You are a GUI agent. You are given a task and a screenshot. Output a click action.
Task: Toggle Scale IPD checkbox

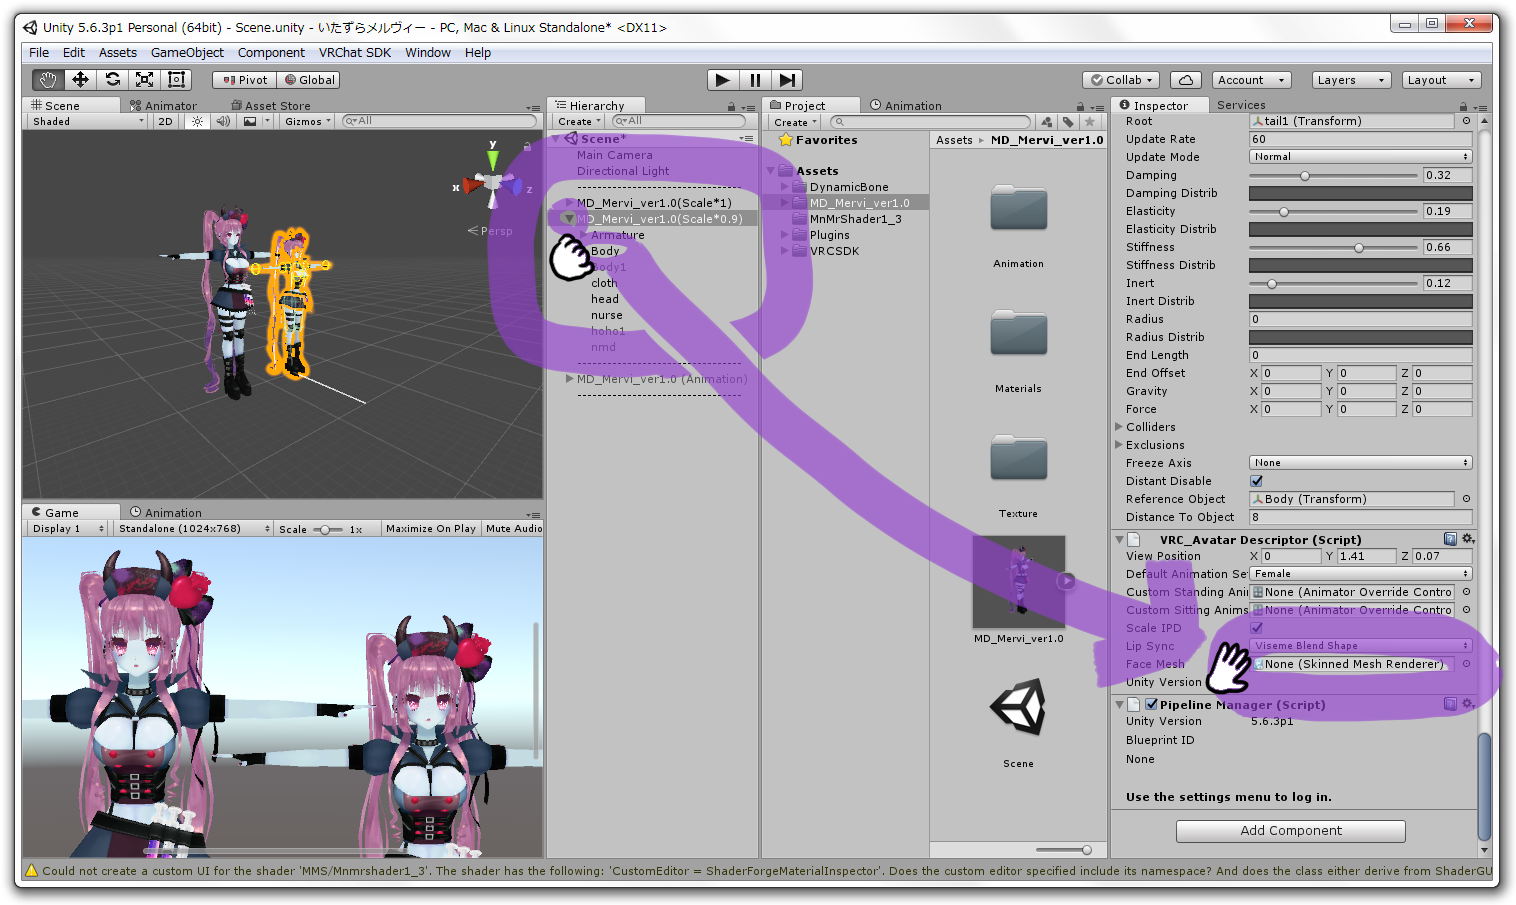1257,628
